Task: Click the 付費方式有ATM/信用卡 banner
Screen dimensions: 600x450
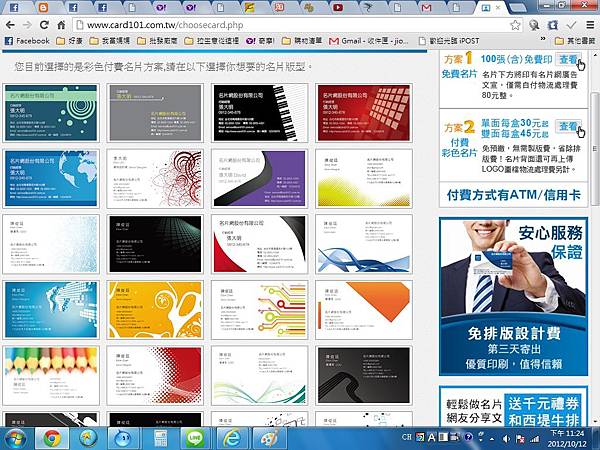Action: click(x=514, y=195)
